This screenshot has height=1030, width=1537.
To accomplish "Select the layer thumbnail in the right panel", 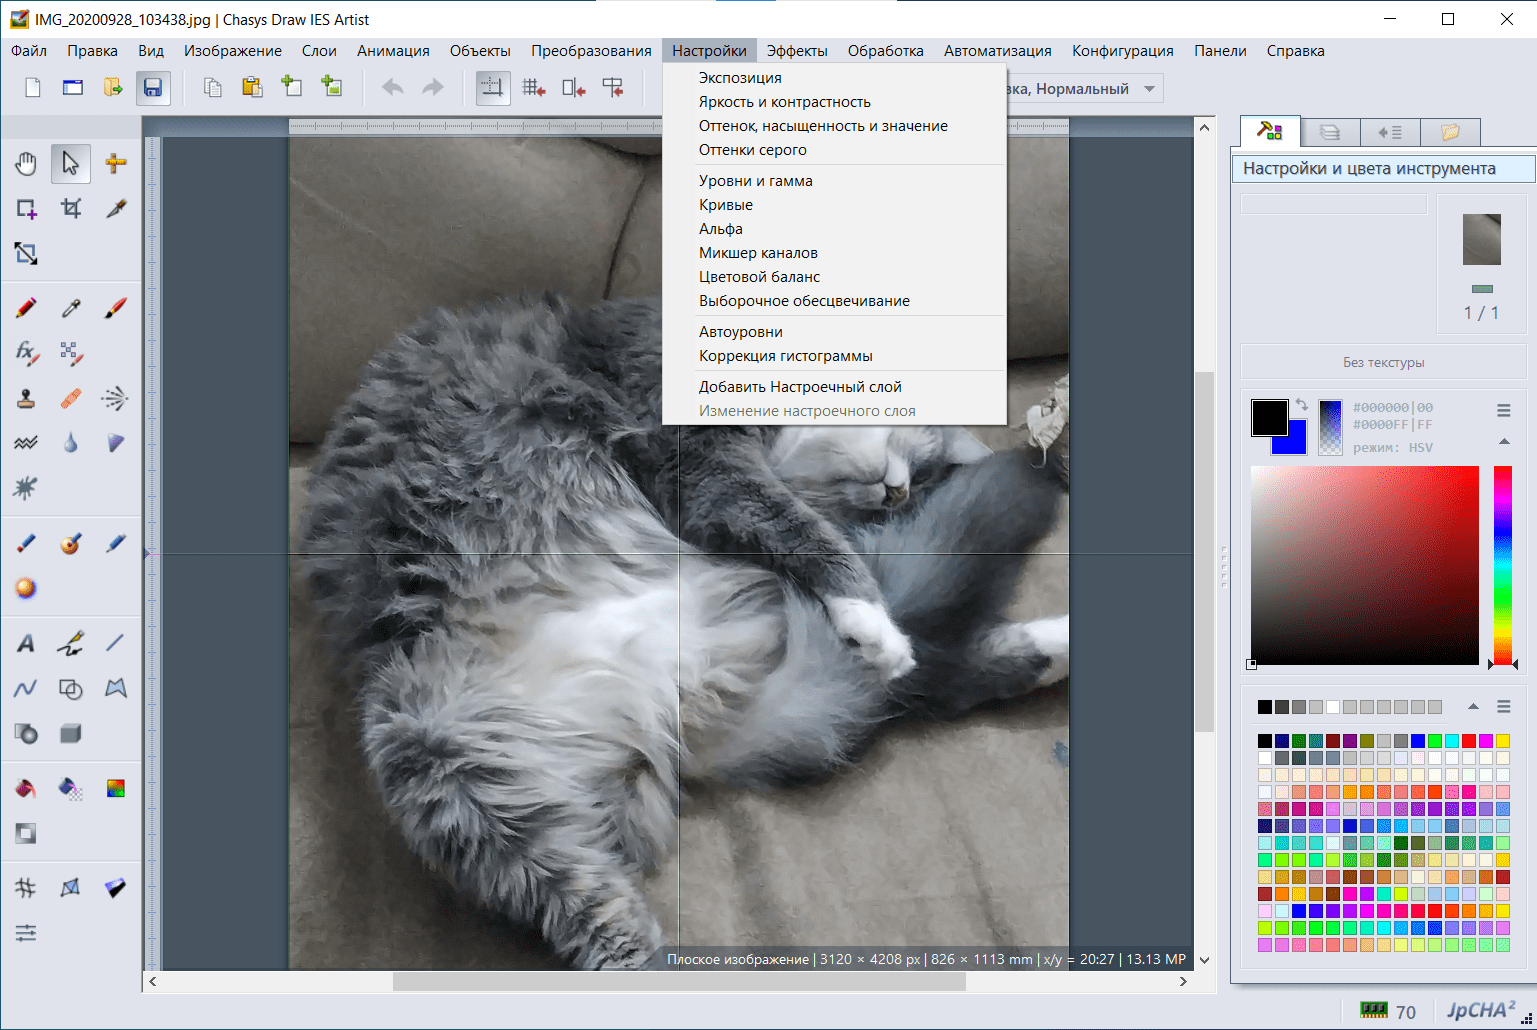I will point(1482,239).
